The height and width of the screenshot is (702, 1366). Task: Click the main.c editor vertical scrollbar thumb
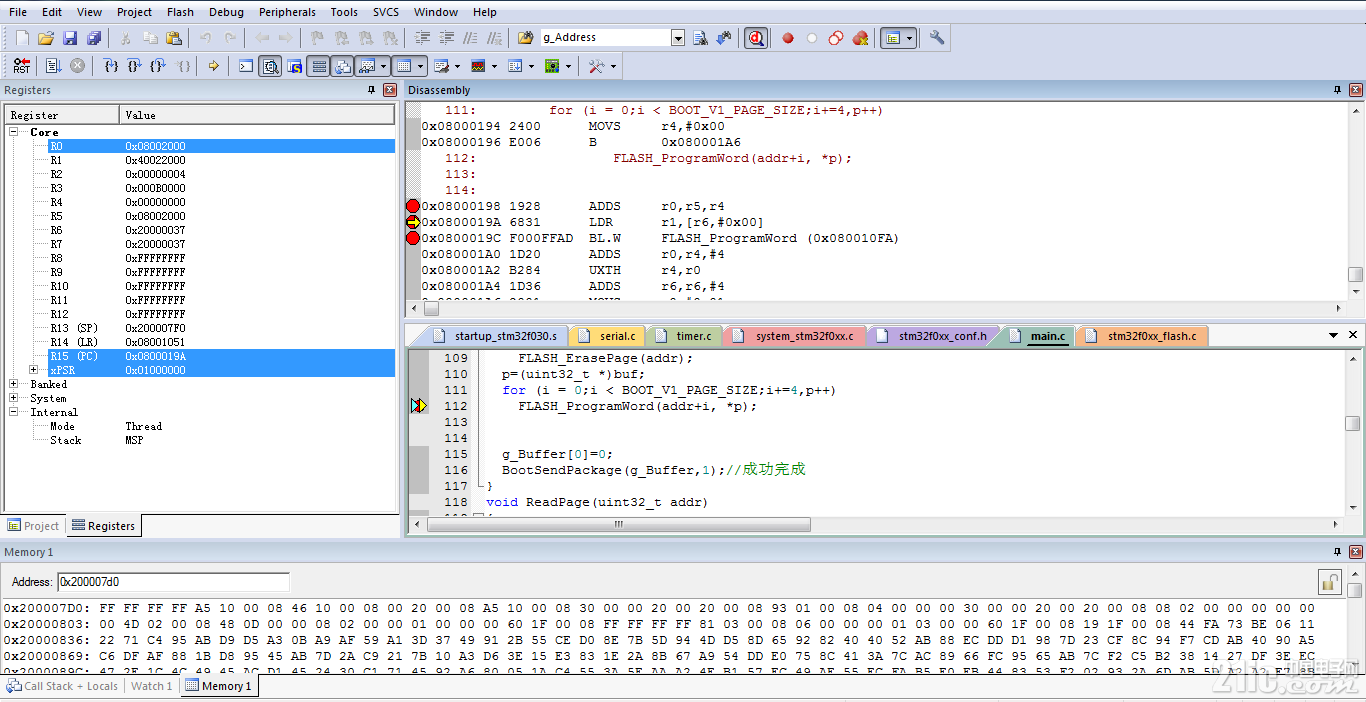tap(1352, 424)
